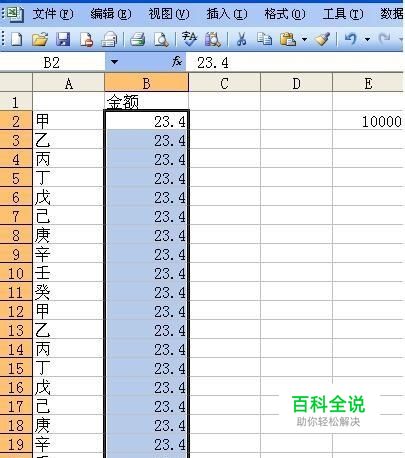
Task: Select column D header
Action: point(296,83)
